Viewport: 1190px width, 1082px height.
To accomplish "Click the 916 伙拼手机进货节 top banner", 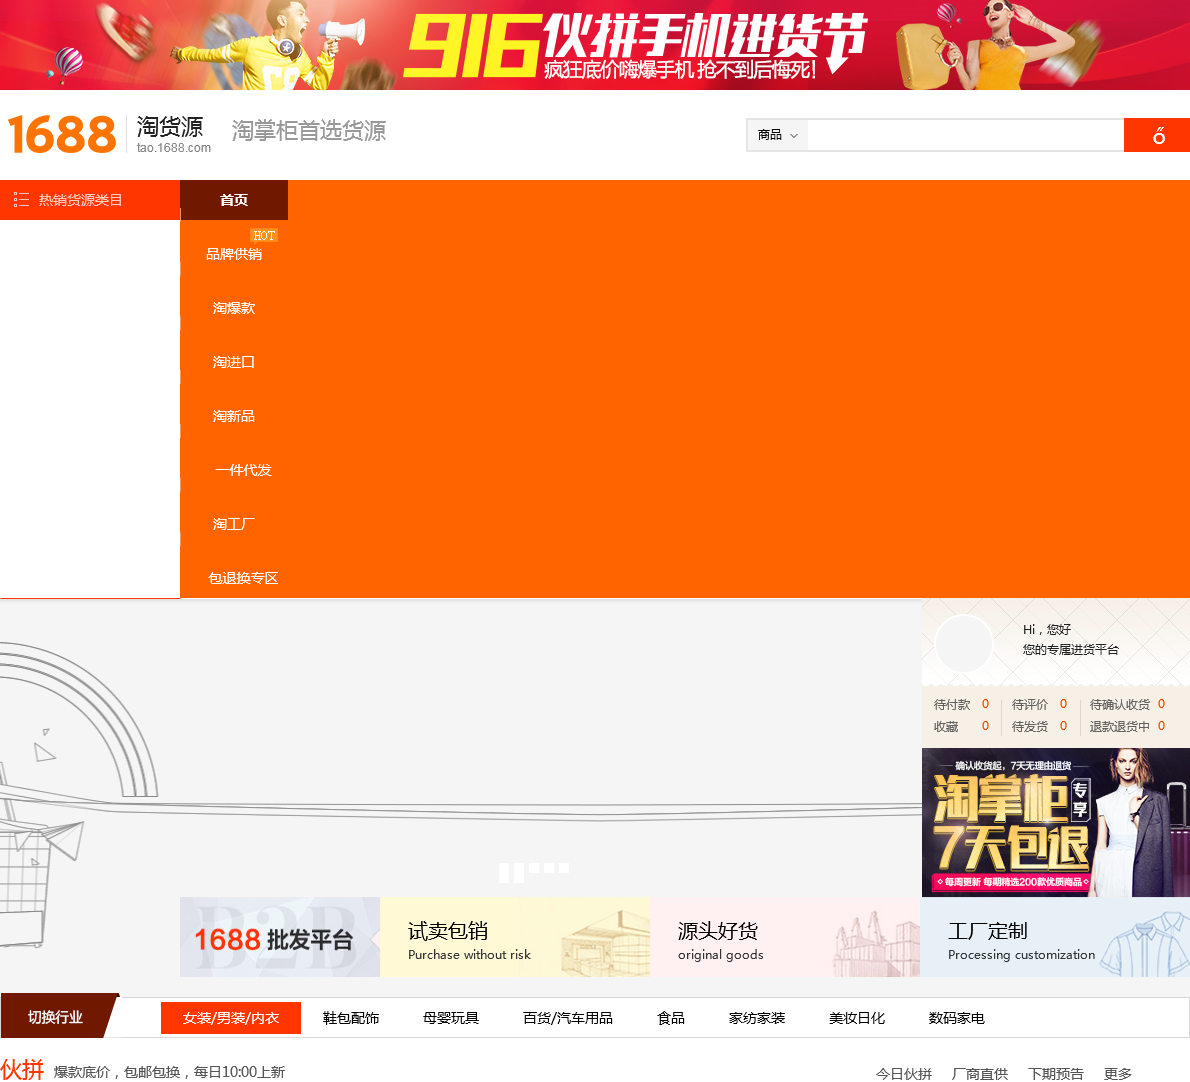I will tap(595, 45).
